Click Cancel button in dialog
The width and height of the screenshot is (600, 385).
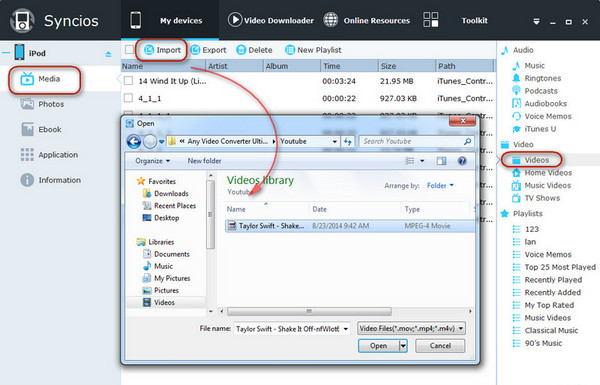[440, 346]
